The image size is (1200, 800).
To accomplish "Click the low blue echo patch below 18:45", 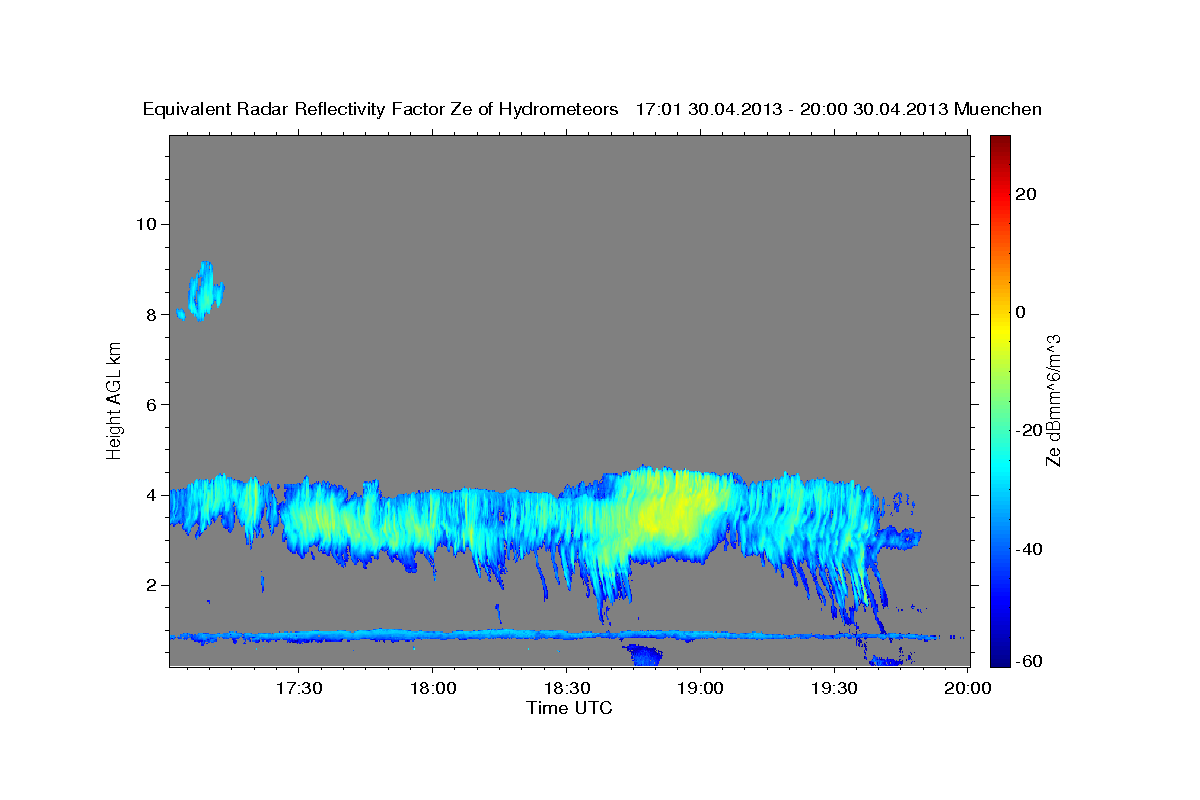I will [643, 655].
